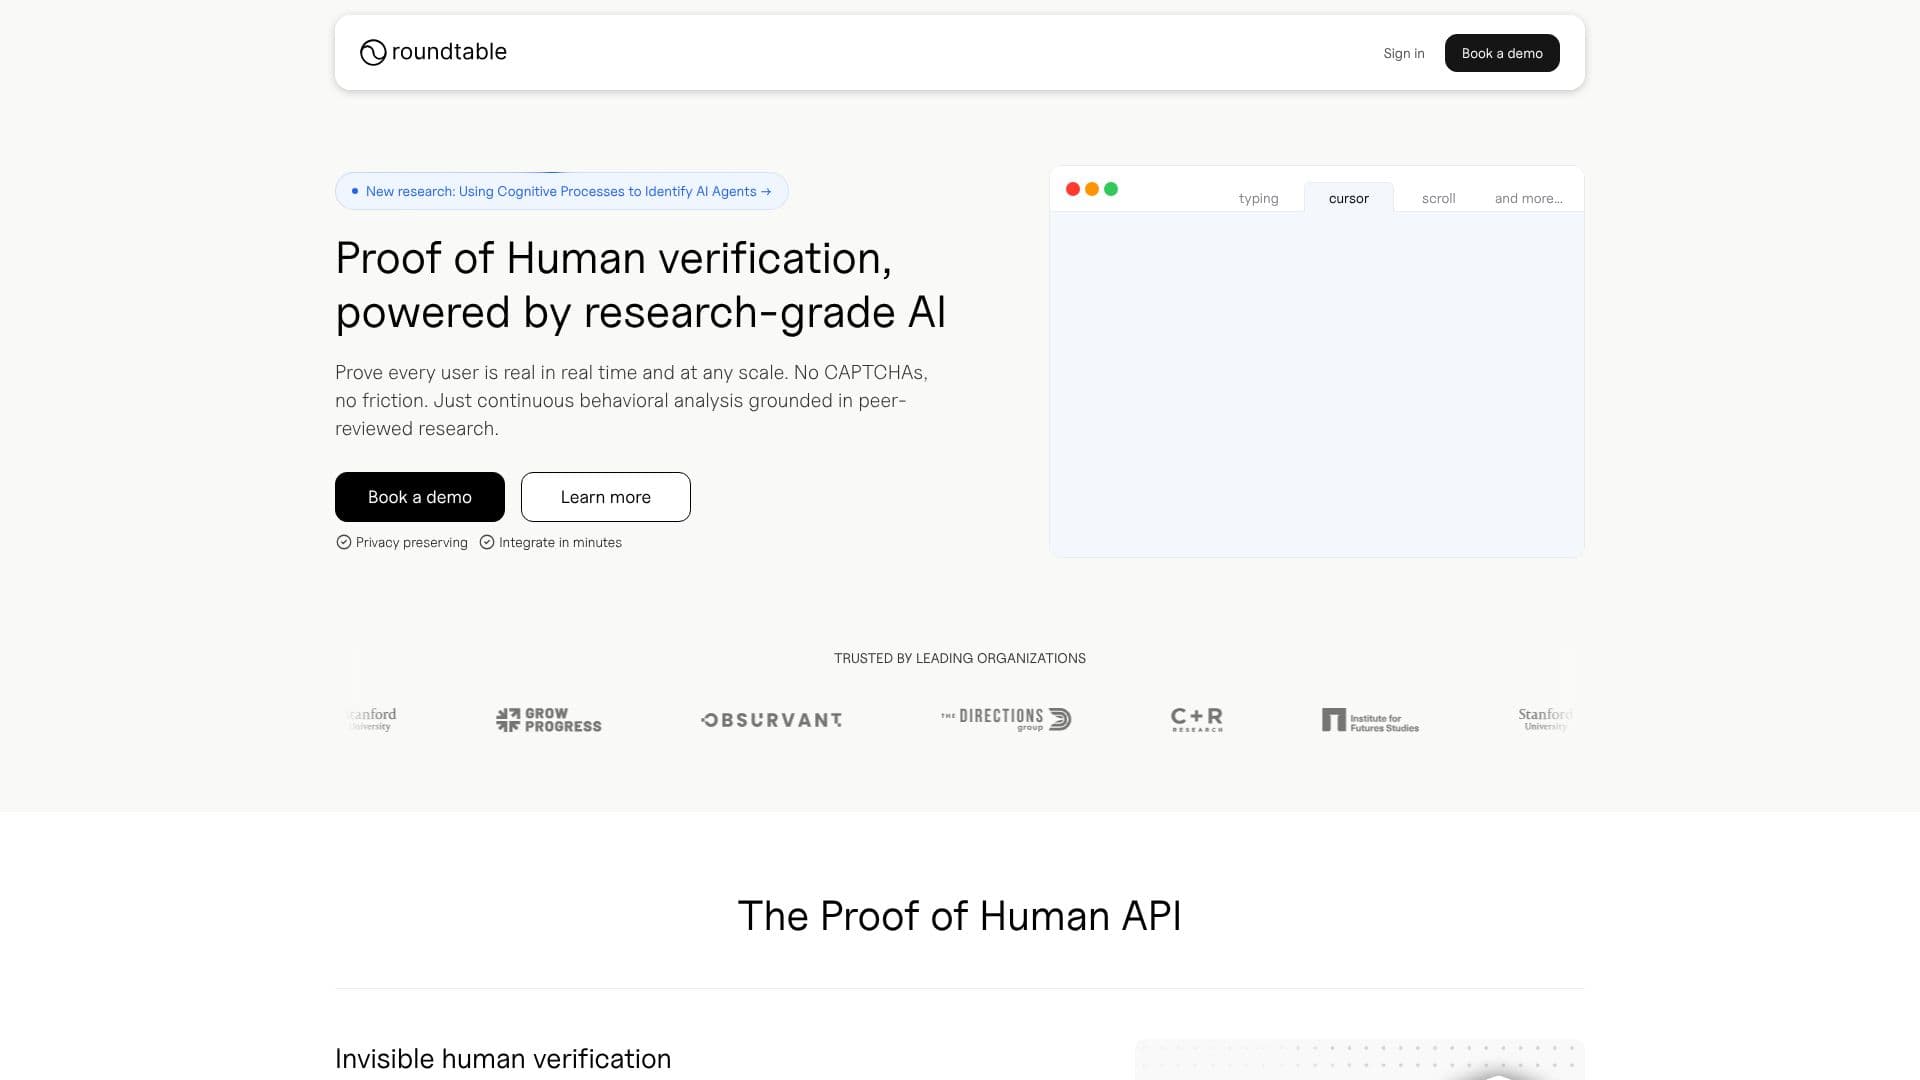1920x1080 pixels.
Task: Switch to the scroll tab
Action: 1438,198
